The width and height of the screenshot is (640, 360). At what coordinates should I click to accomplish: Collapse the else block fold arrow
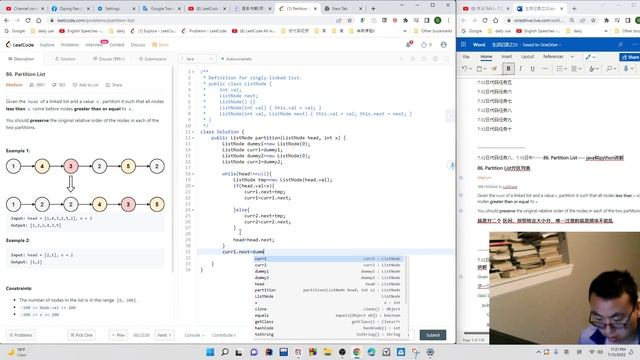coord(193,210)
